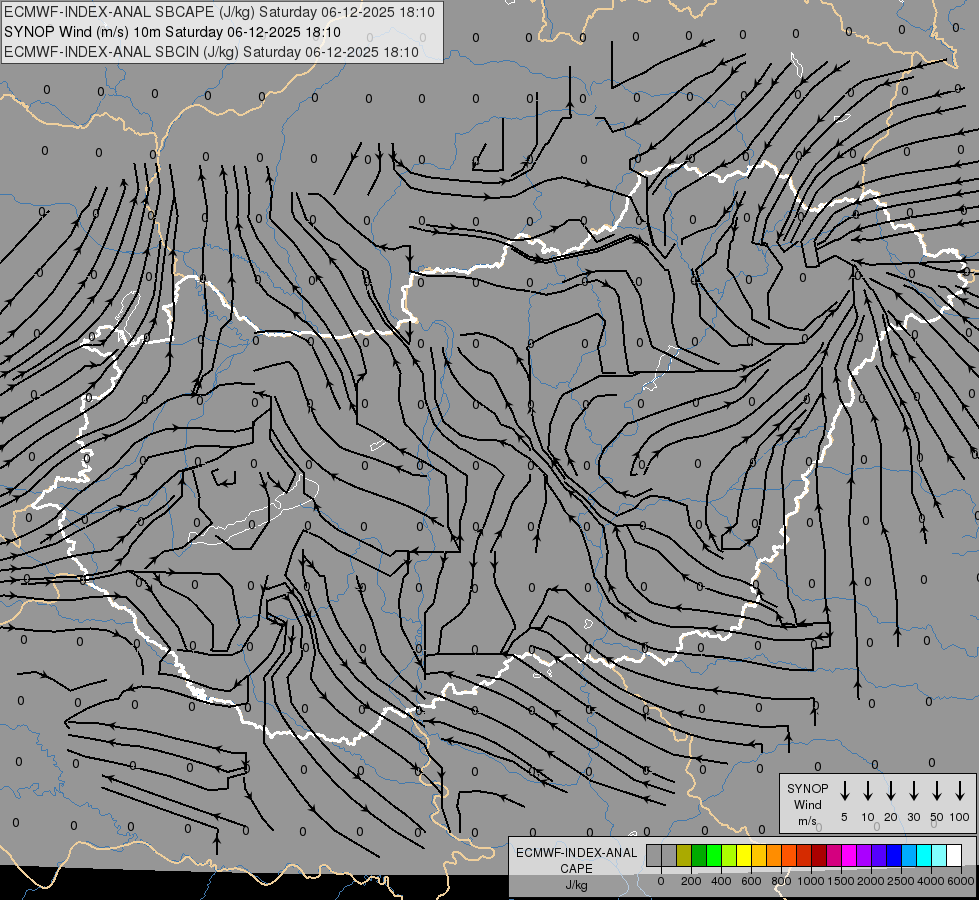Click the wind arrow above the 100 label
Viewport: 979px width, 900px height.
coord(960,791)
